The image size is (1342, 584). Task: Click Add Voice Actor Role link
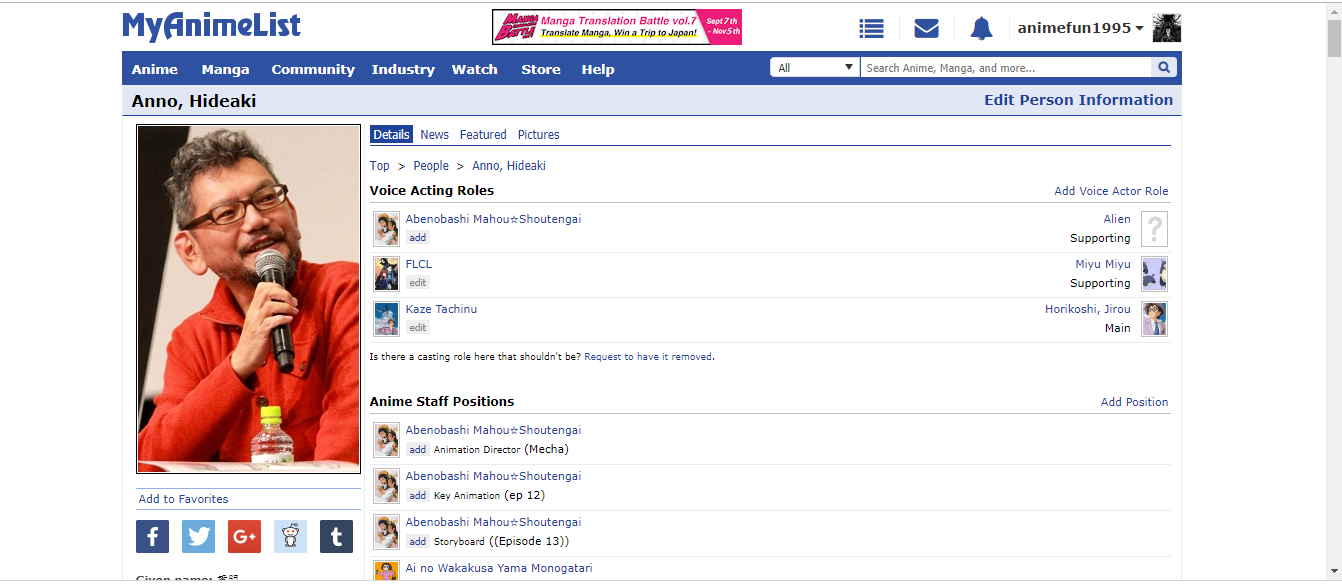coord(1111,191)
